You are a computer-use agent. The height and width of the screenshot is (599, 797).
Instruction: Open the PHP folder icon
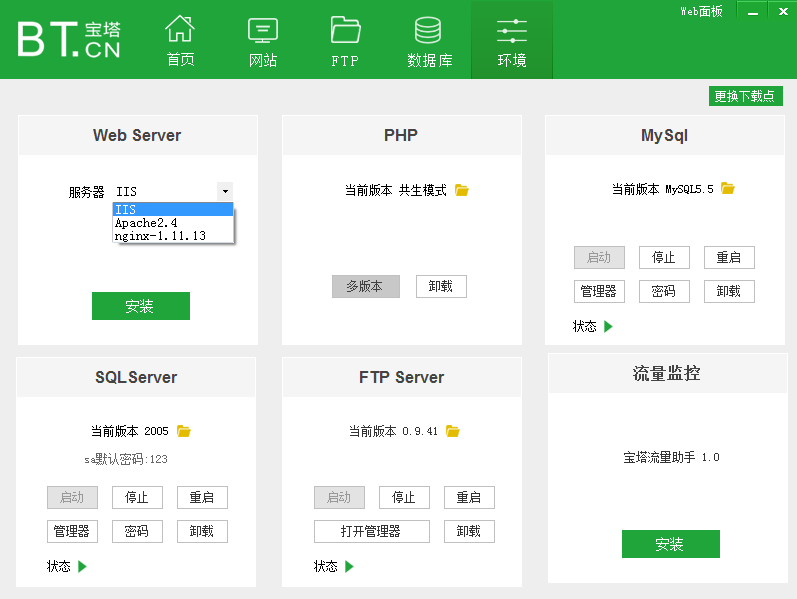(x=462, y=190)
